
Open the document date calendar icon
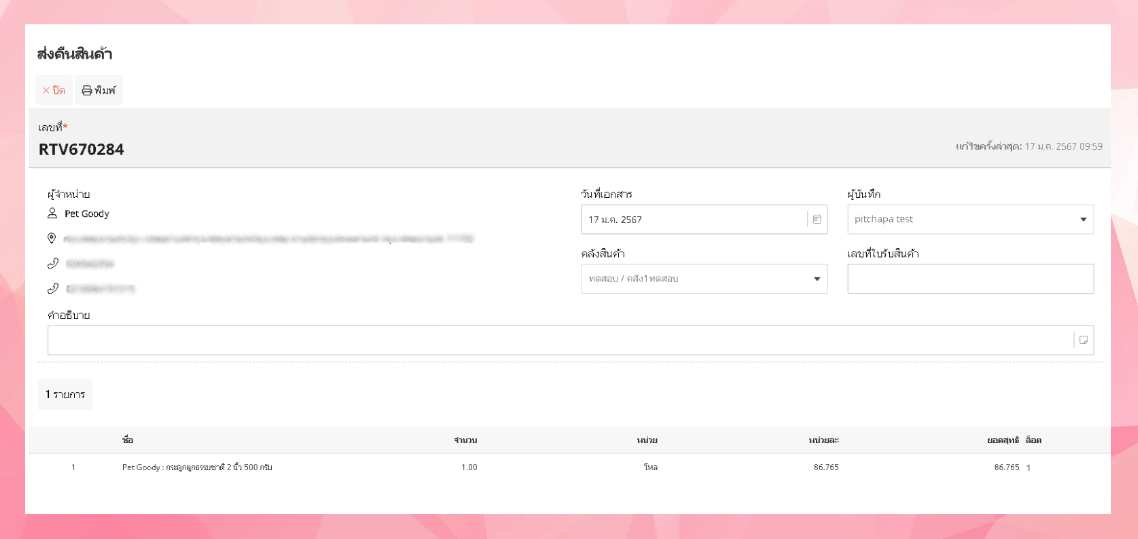[816, 219]
